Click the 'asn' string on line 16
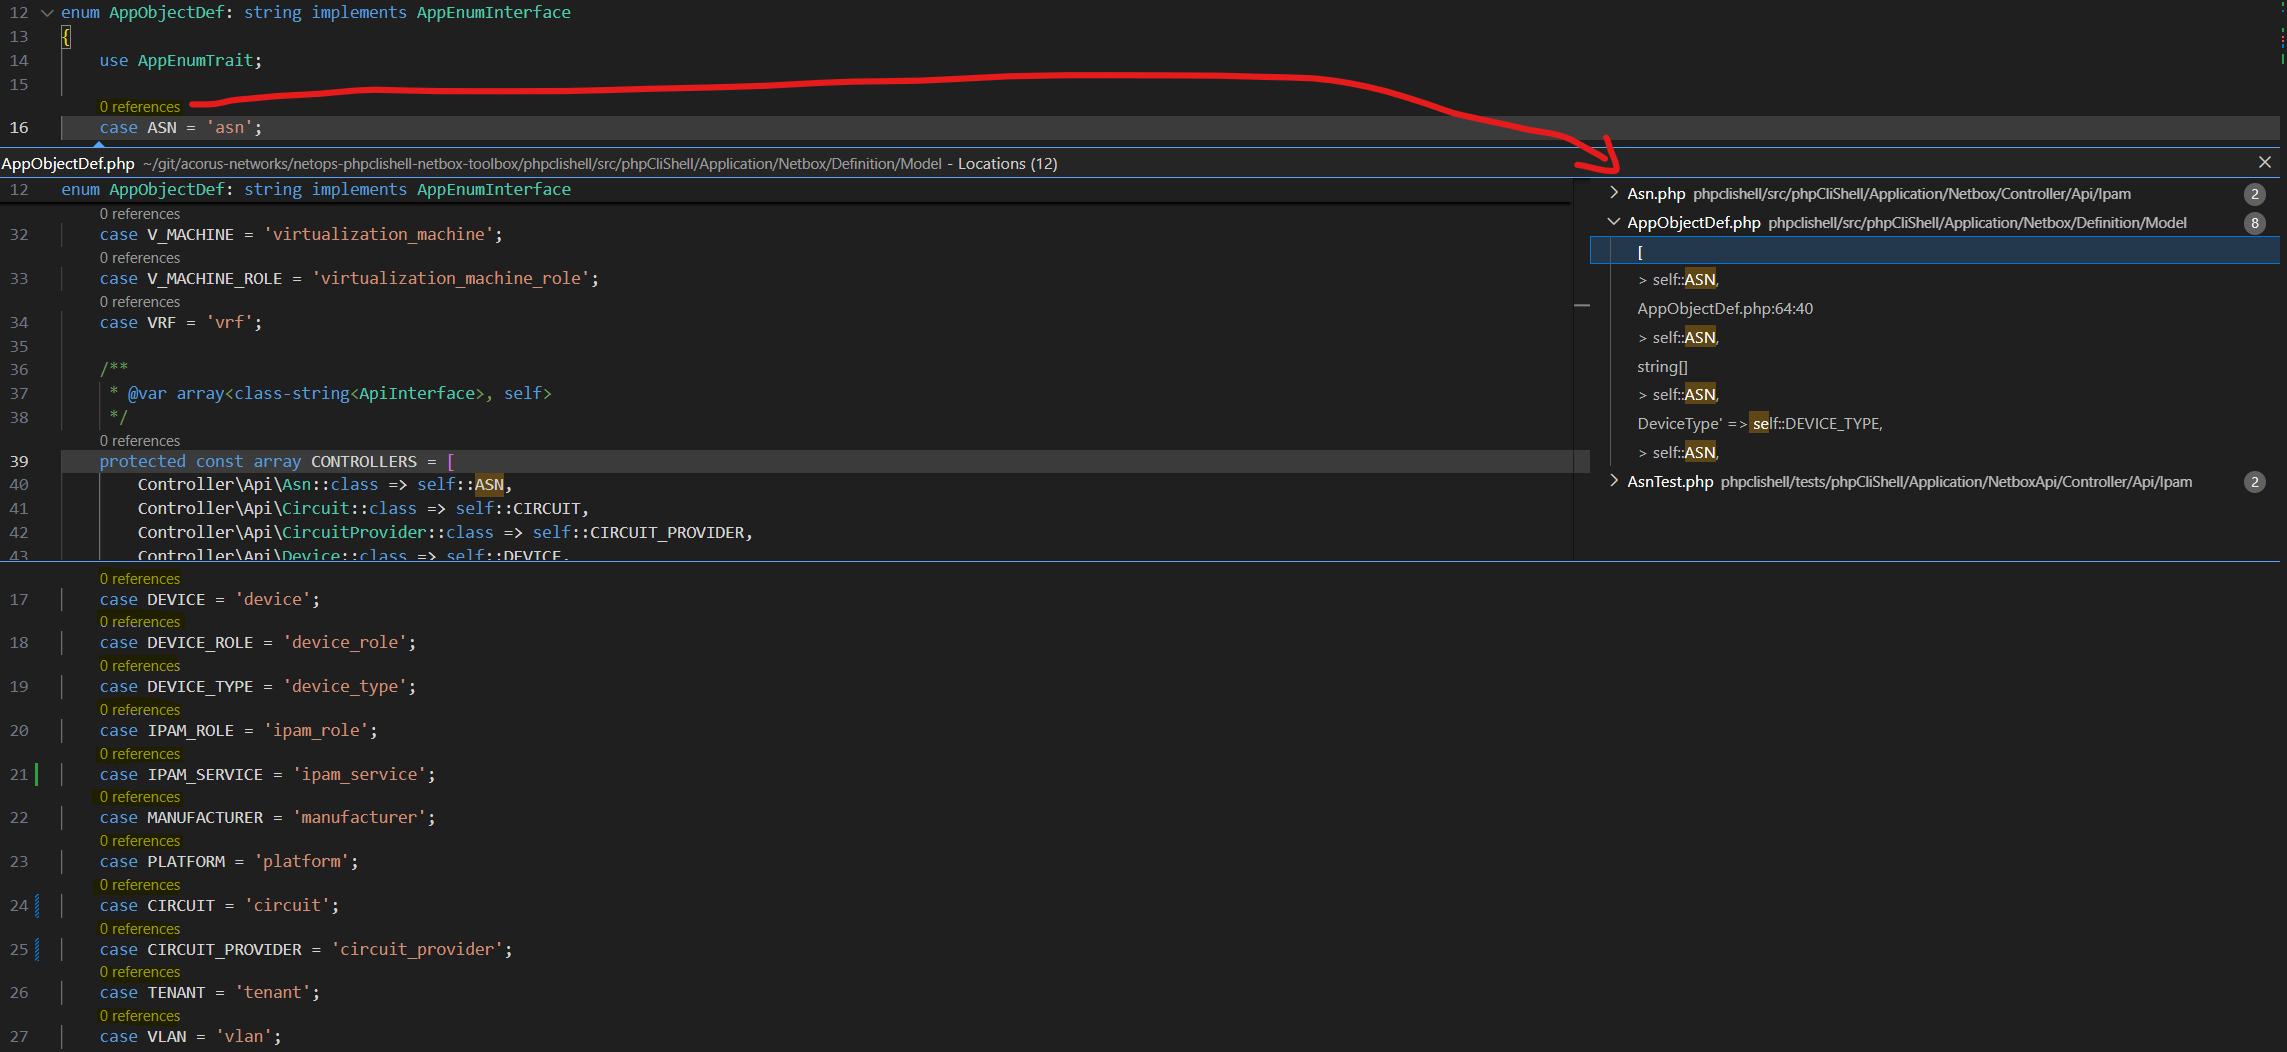Screen dimensions: 2287x1052 [230, 128]
